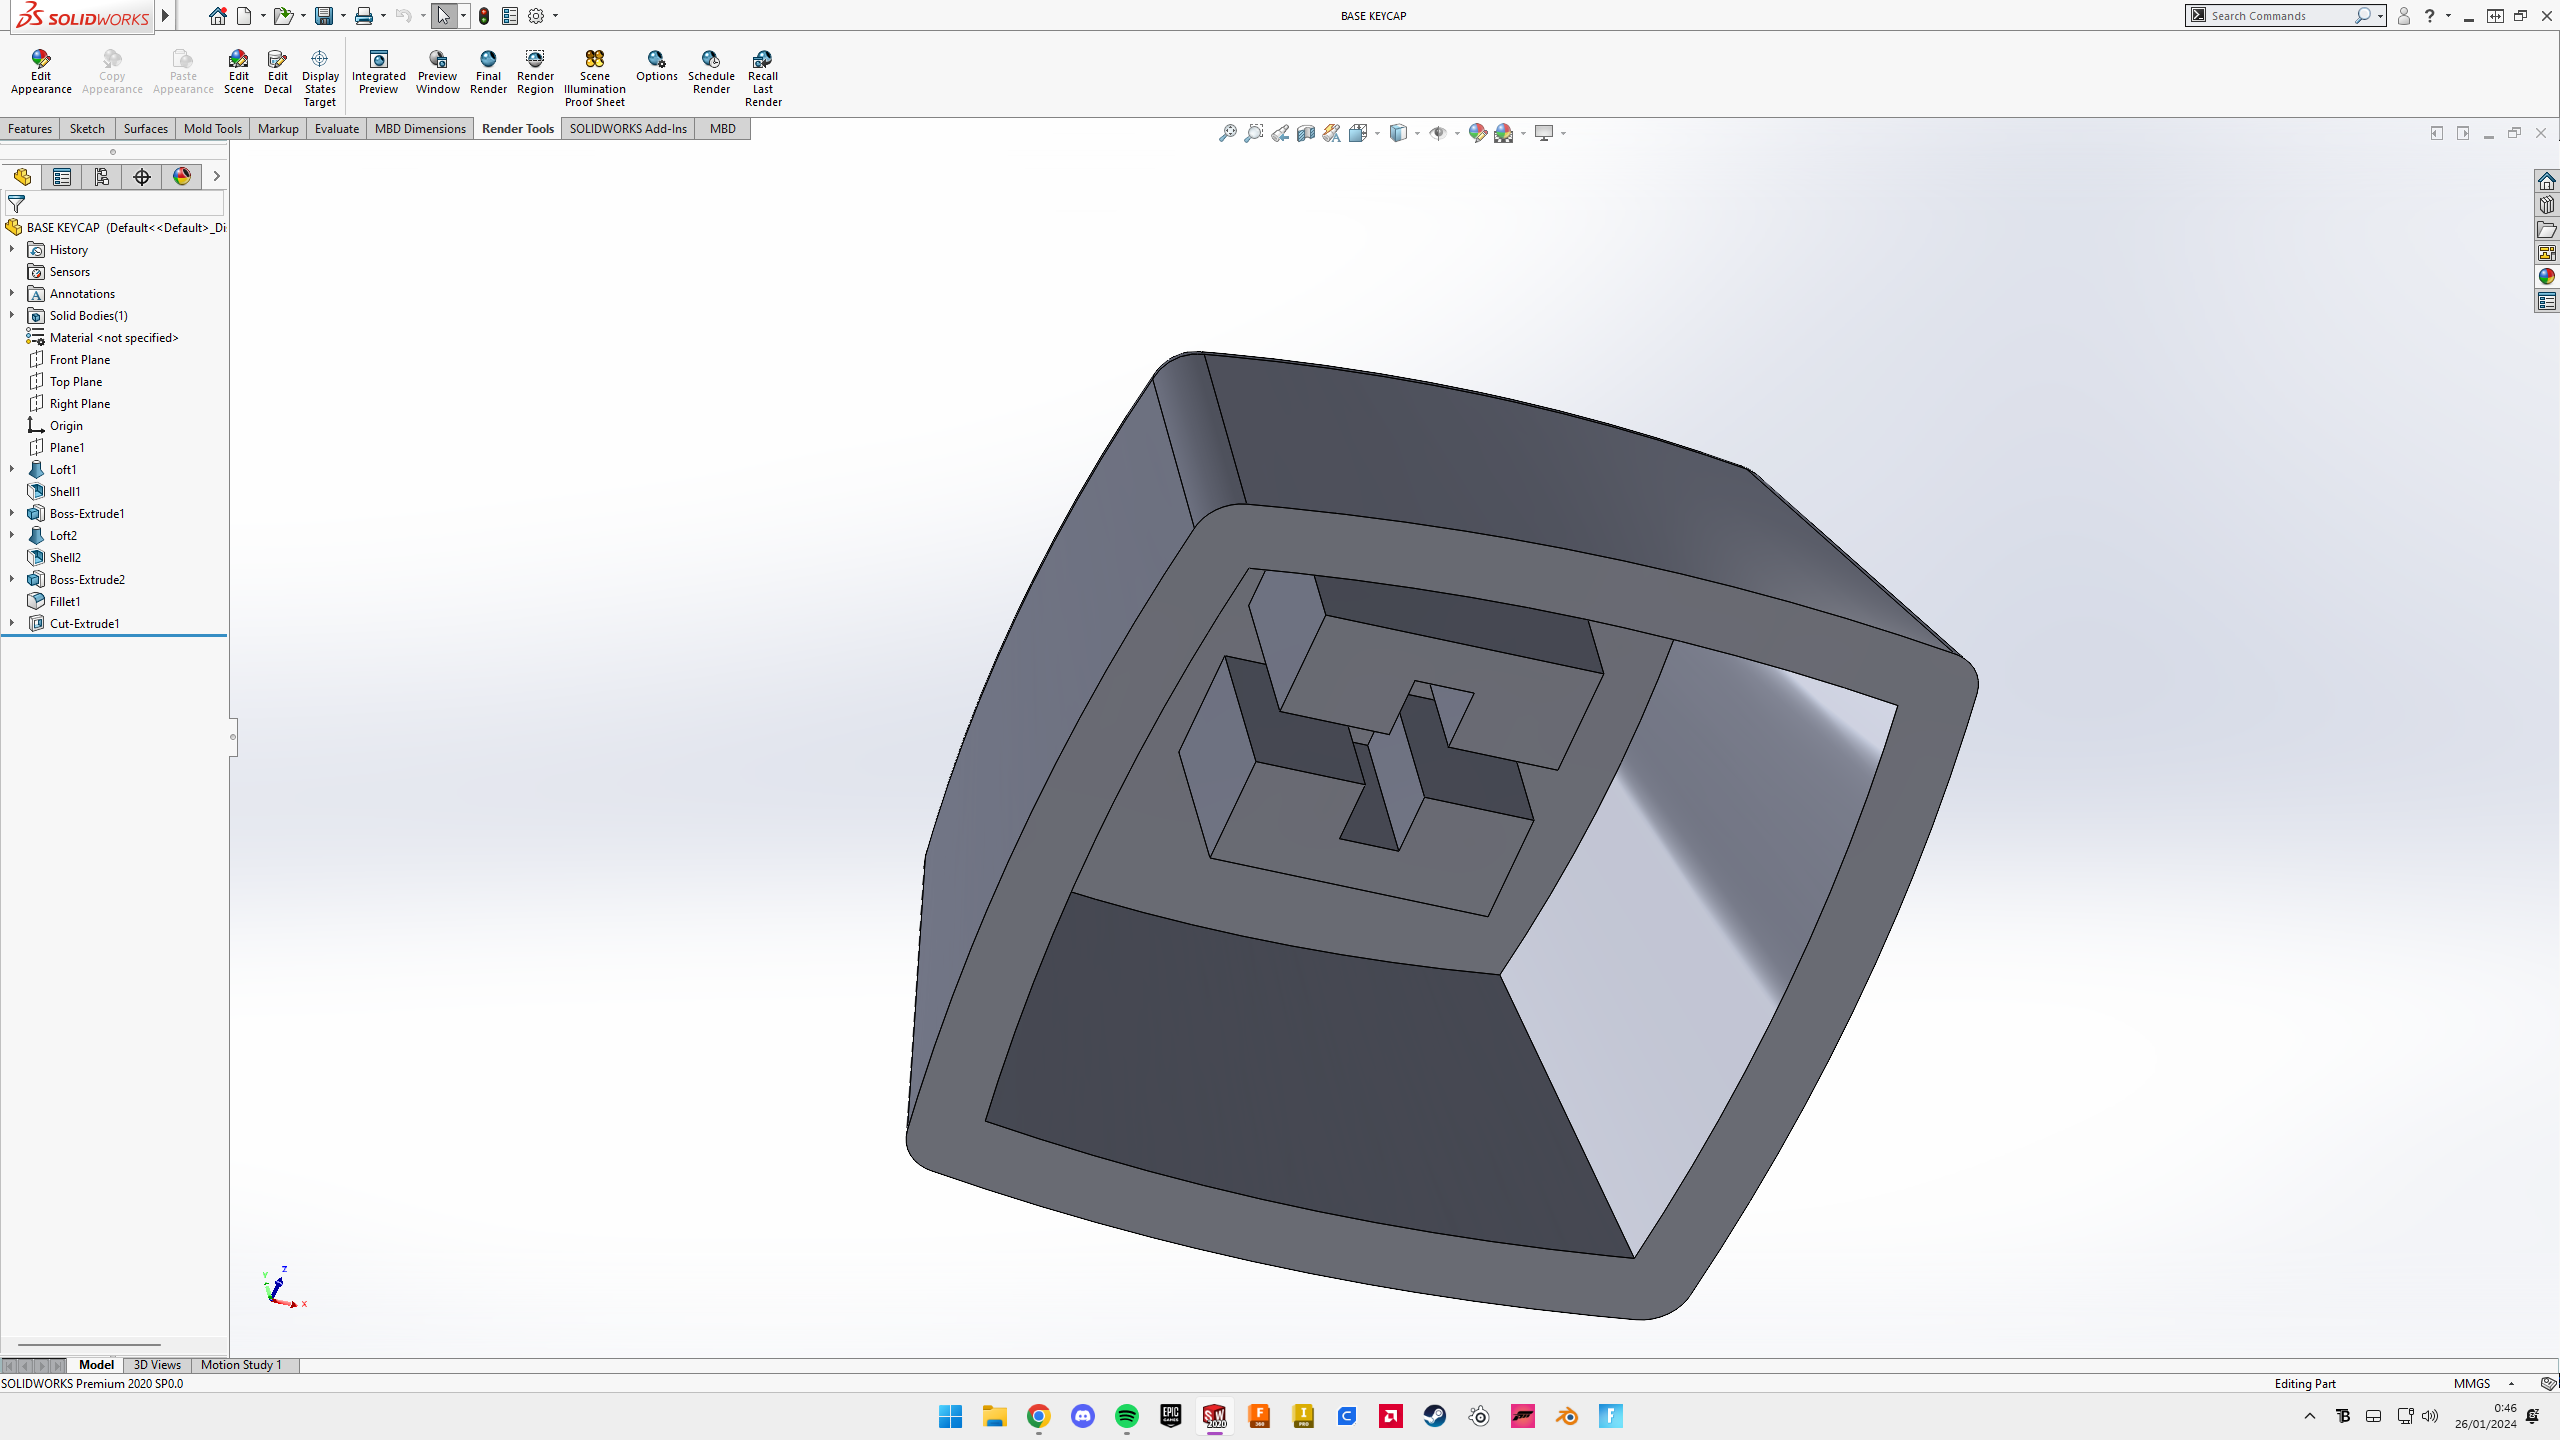Switch to the Features tab
Image resolution: width=2560 pixels, height=1440 pixels.
tap(30, 128)
